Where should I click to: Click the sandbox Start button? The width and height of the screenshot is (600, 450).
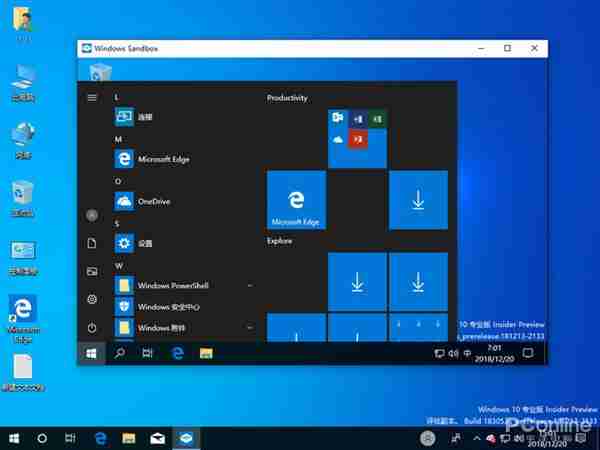[91, 353]
